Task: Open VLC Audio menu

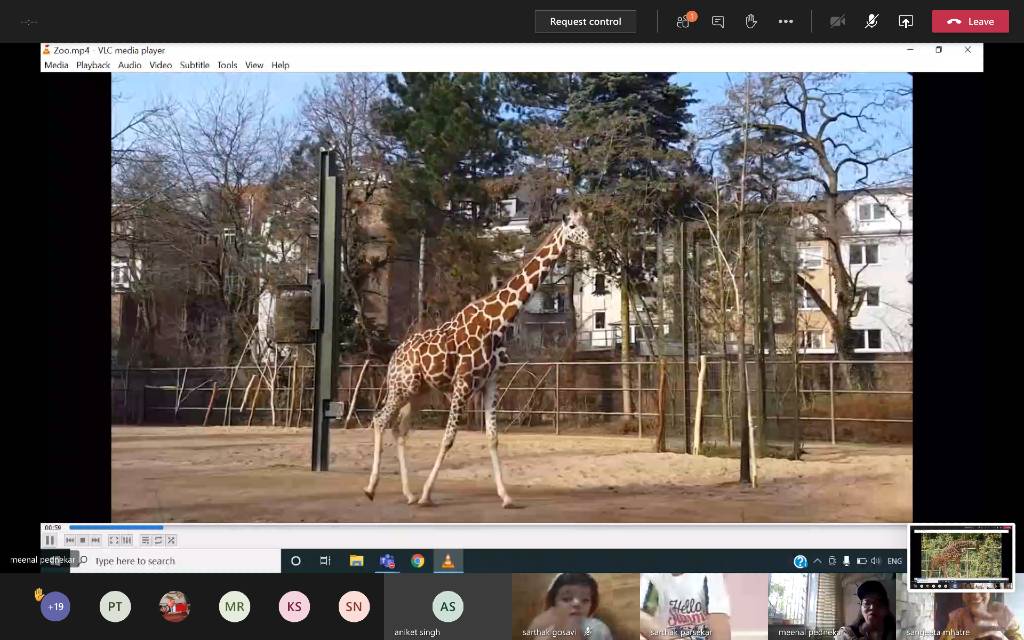Action: click(x=129, y=65)
